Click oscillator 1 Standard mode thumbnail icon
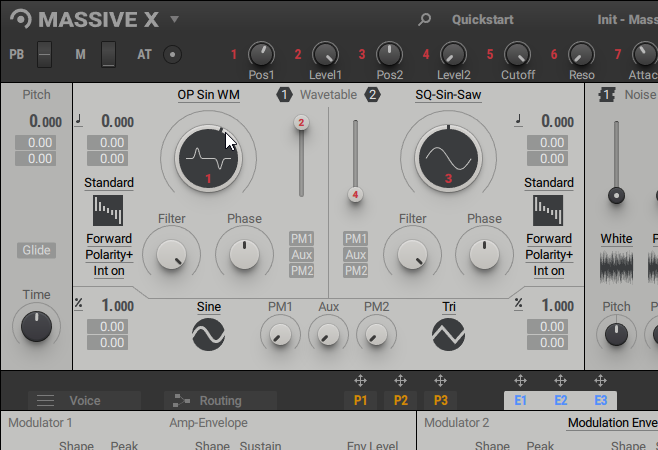Screen dimensions: 658x450 [108, 210]
